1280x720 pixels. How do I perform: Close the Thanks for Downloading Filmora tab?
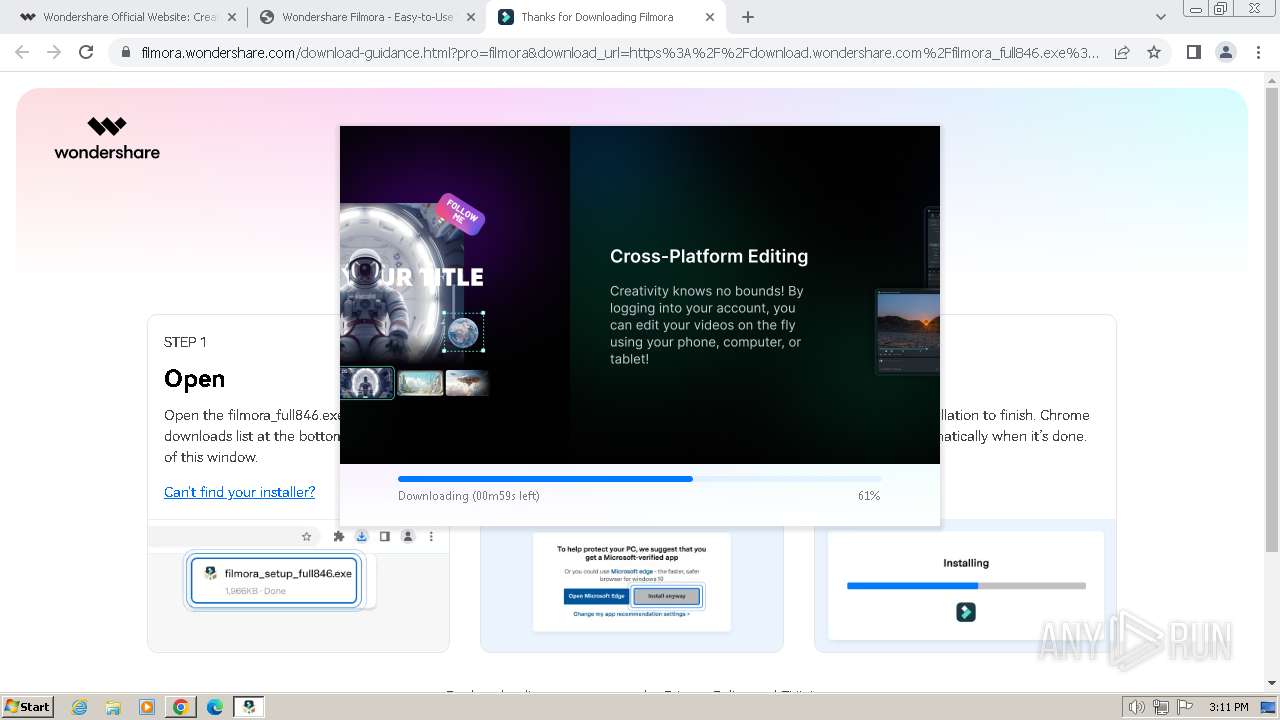(x=710, y=17)
